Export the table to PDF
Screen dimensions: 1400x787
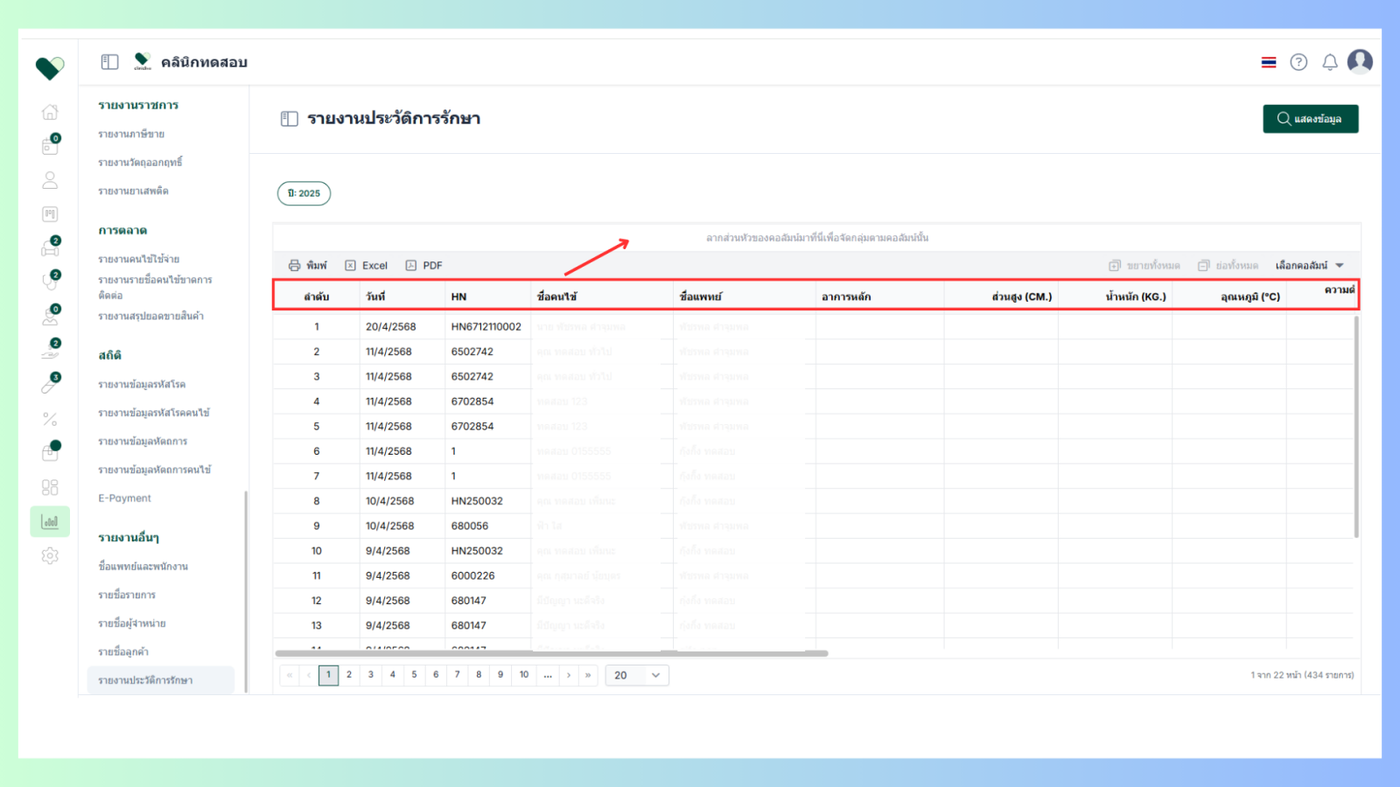point(424,266)
